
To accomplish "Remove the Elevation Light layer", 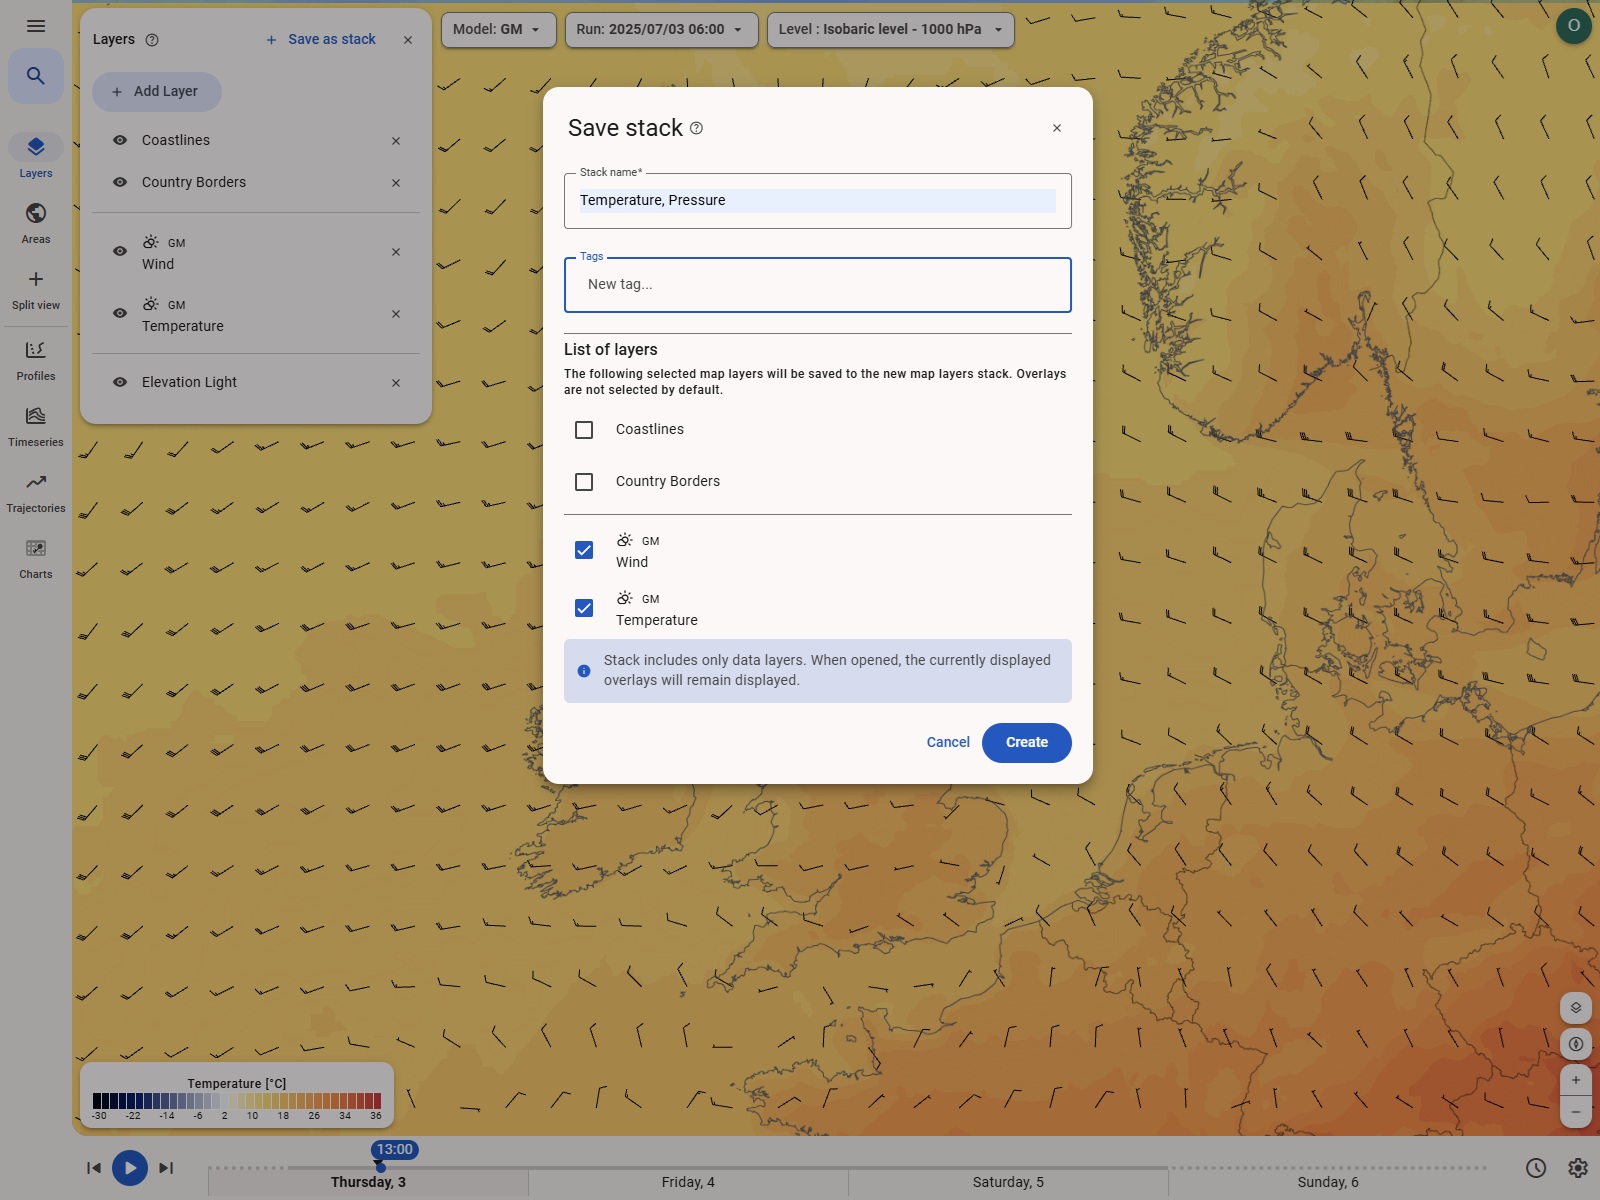I will point(396,383).
